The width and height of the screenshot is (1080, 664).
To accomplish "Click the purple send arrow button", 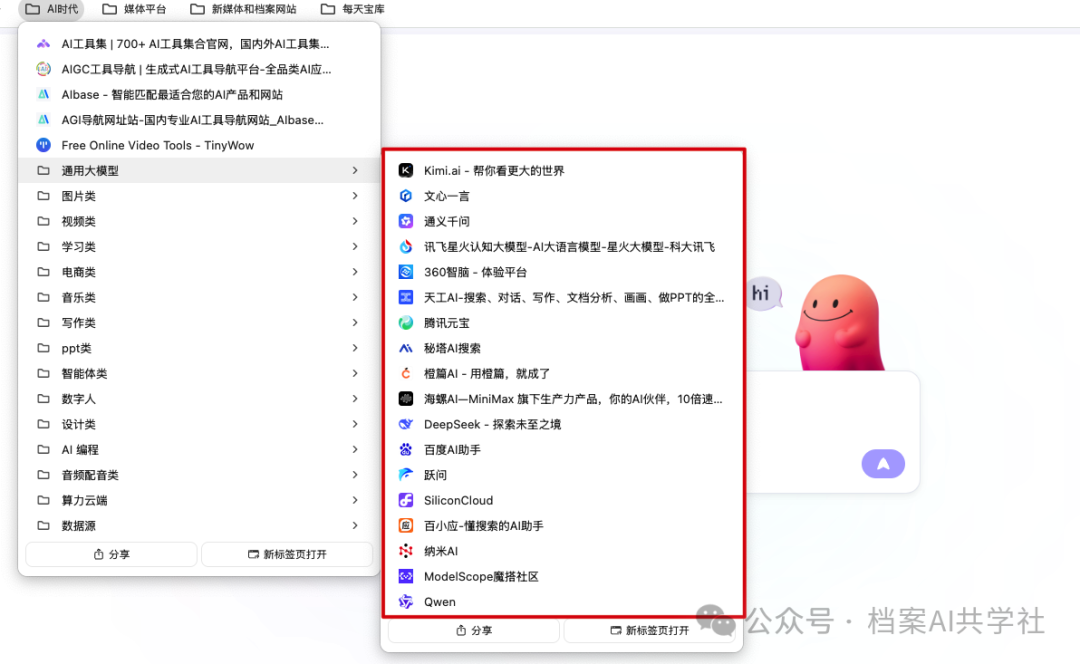I will pos(883,464).
